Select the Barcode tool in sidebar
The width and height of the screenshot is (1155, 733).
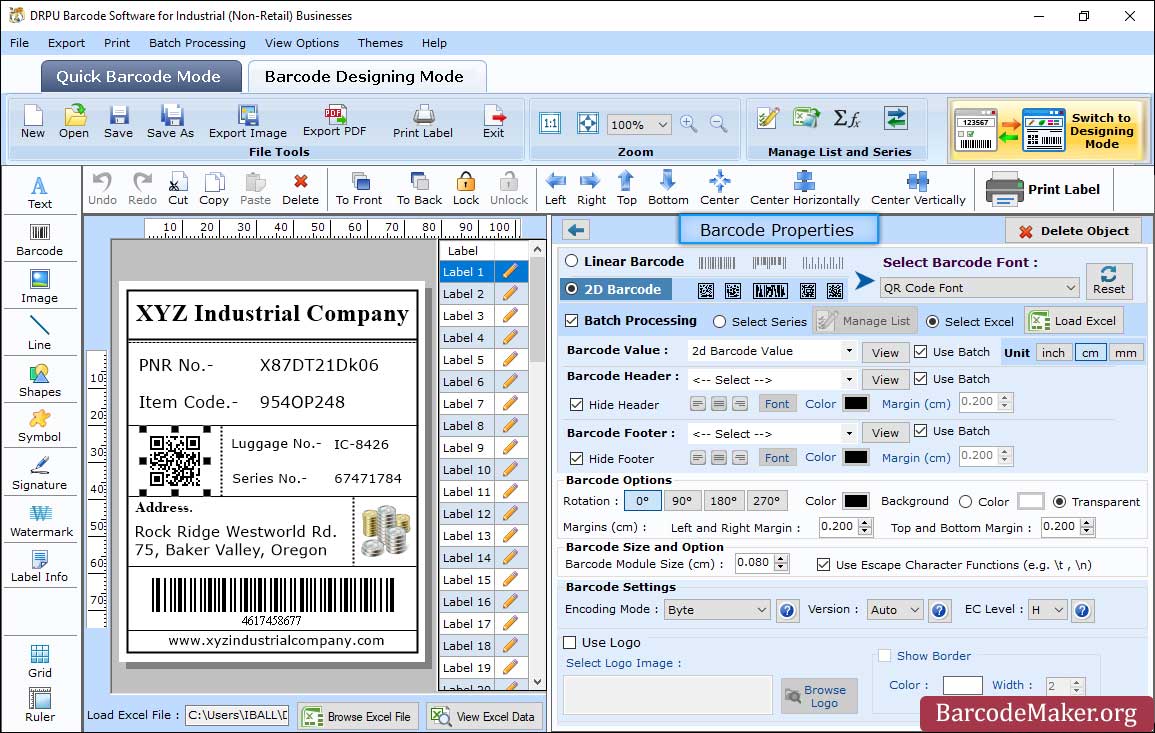[39, 240]
